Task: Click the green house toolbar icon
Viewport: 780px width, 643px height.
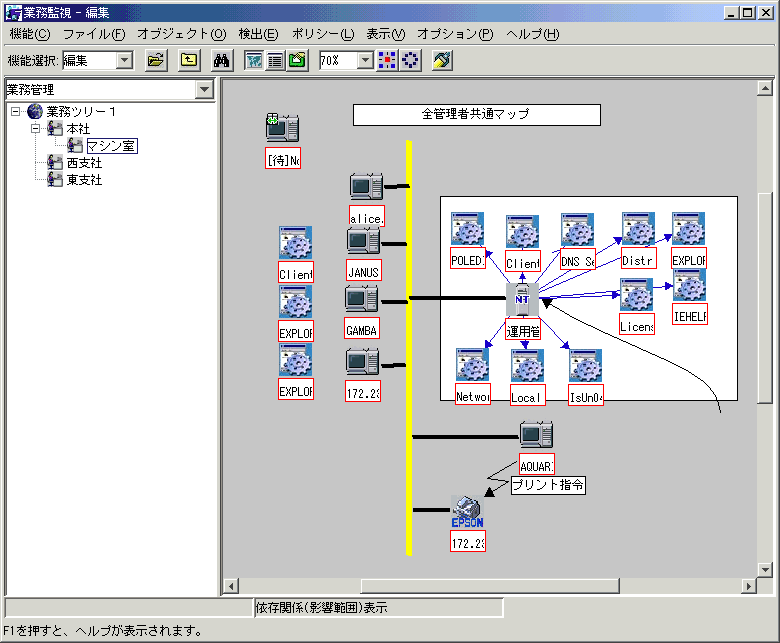Action: (x=297, y=61)
